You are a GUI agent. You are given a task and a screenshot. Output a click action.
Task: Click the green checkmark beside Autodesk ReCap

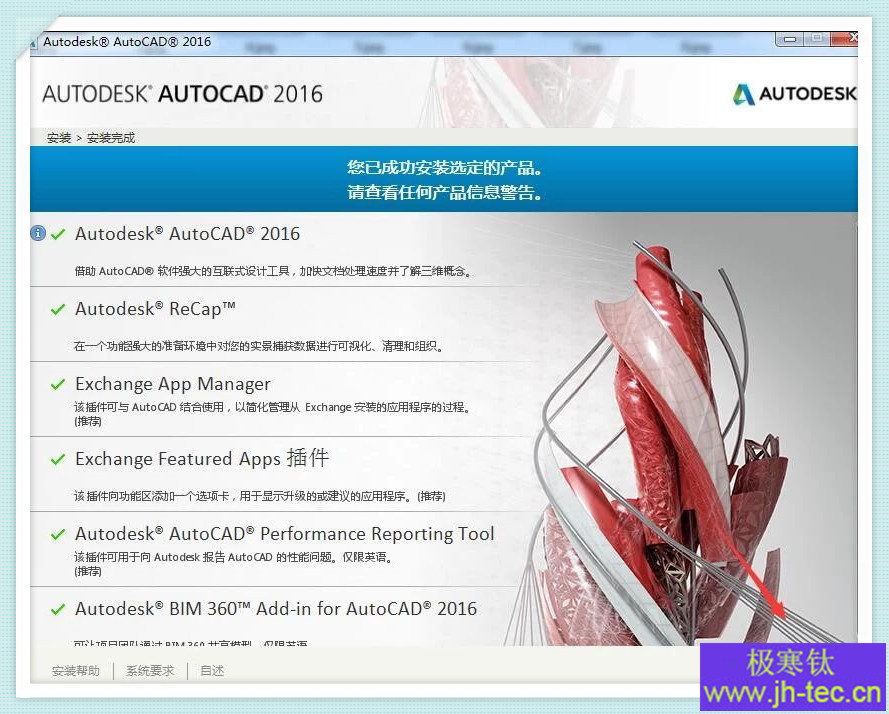click(x=58, y=310)
